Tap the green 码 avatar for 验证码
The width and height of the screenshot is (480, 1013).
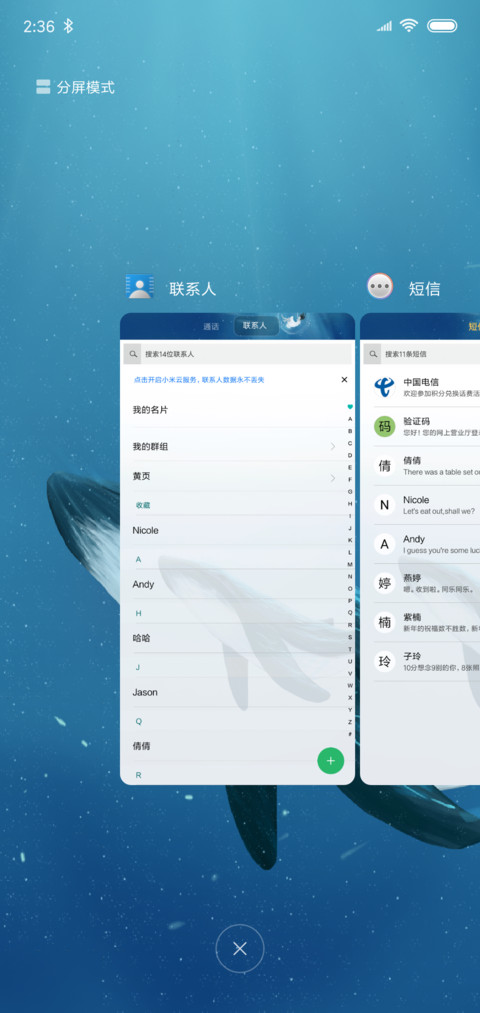384,426
